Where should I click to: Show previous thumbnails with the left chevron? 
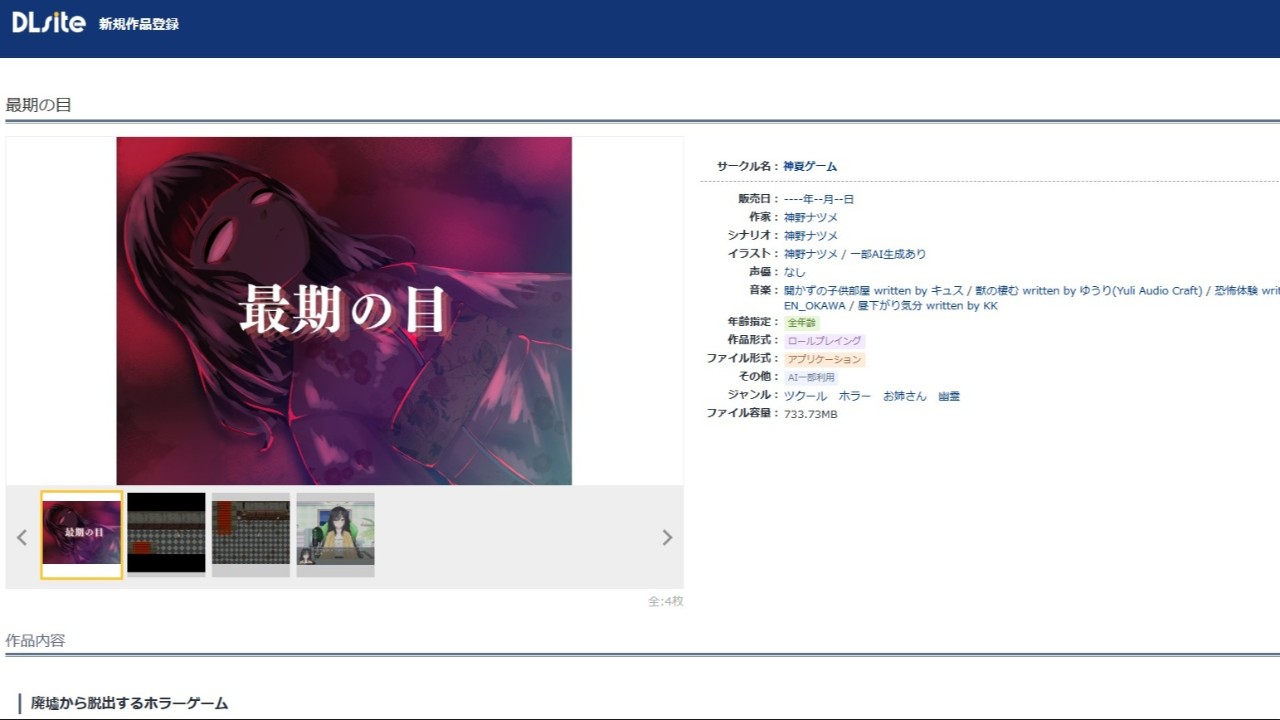(x=22, y=537)
